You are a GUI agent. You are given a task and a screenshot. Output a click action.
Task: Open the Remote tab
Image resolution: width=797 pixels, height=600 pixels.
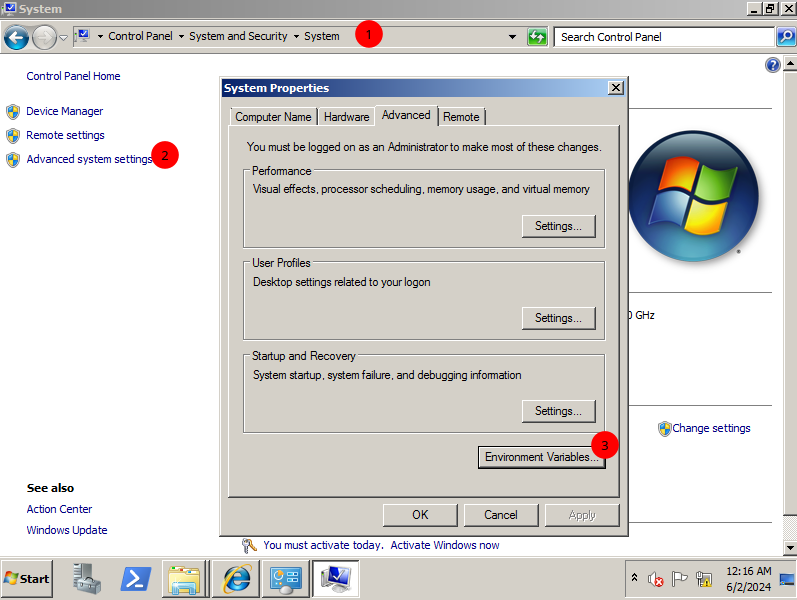[461, 117]
